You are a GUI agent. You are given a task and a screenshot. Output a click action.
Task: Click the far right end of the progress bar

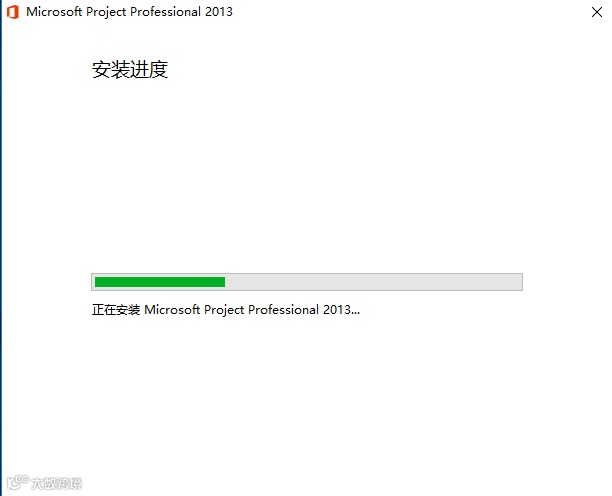coord(520,282)
